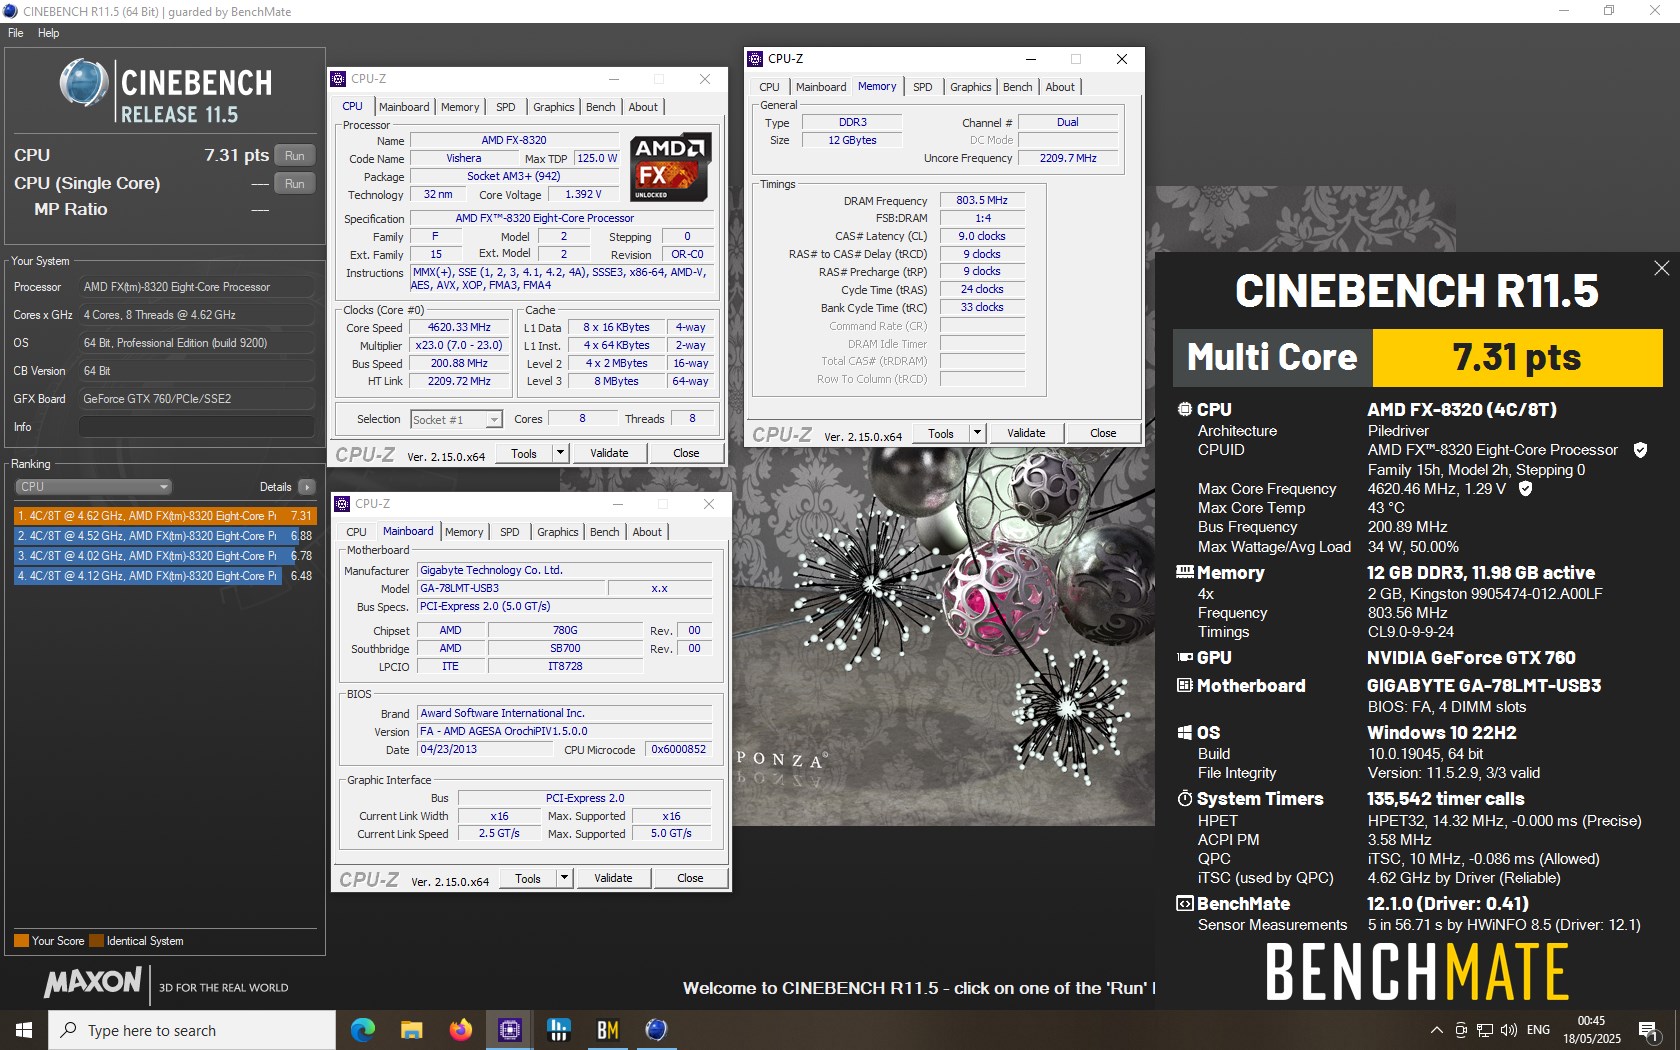Image resolution: width=1680 pixels, height=1050 pixels.
Task: Close the BenchMate result overlay
Action: [x=1661, y=268]
